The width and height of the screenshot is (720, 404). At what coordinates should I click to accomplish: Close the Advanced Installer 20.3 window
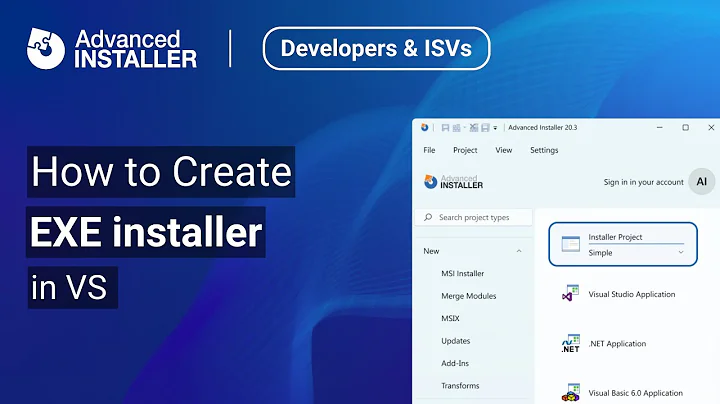(711, 128)
